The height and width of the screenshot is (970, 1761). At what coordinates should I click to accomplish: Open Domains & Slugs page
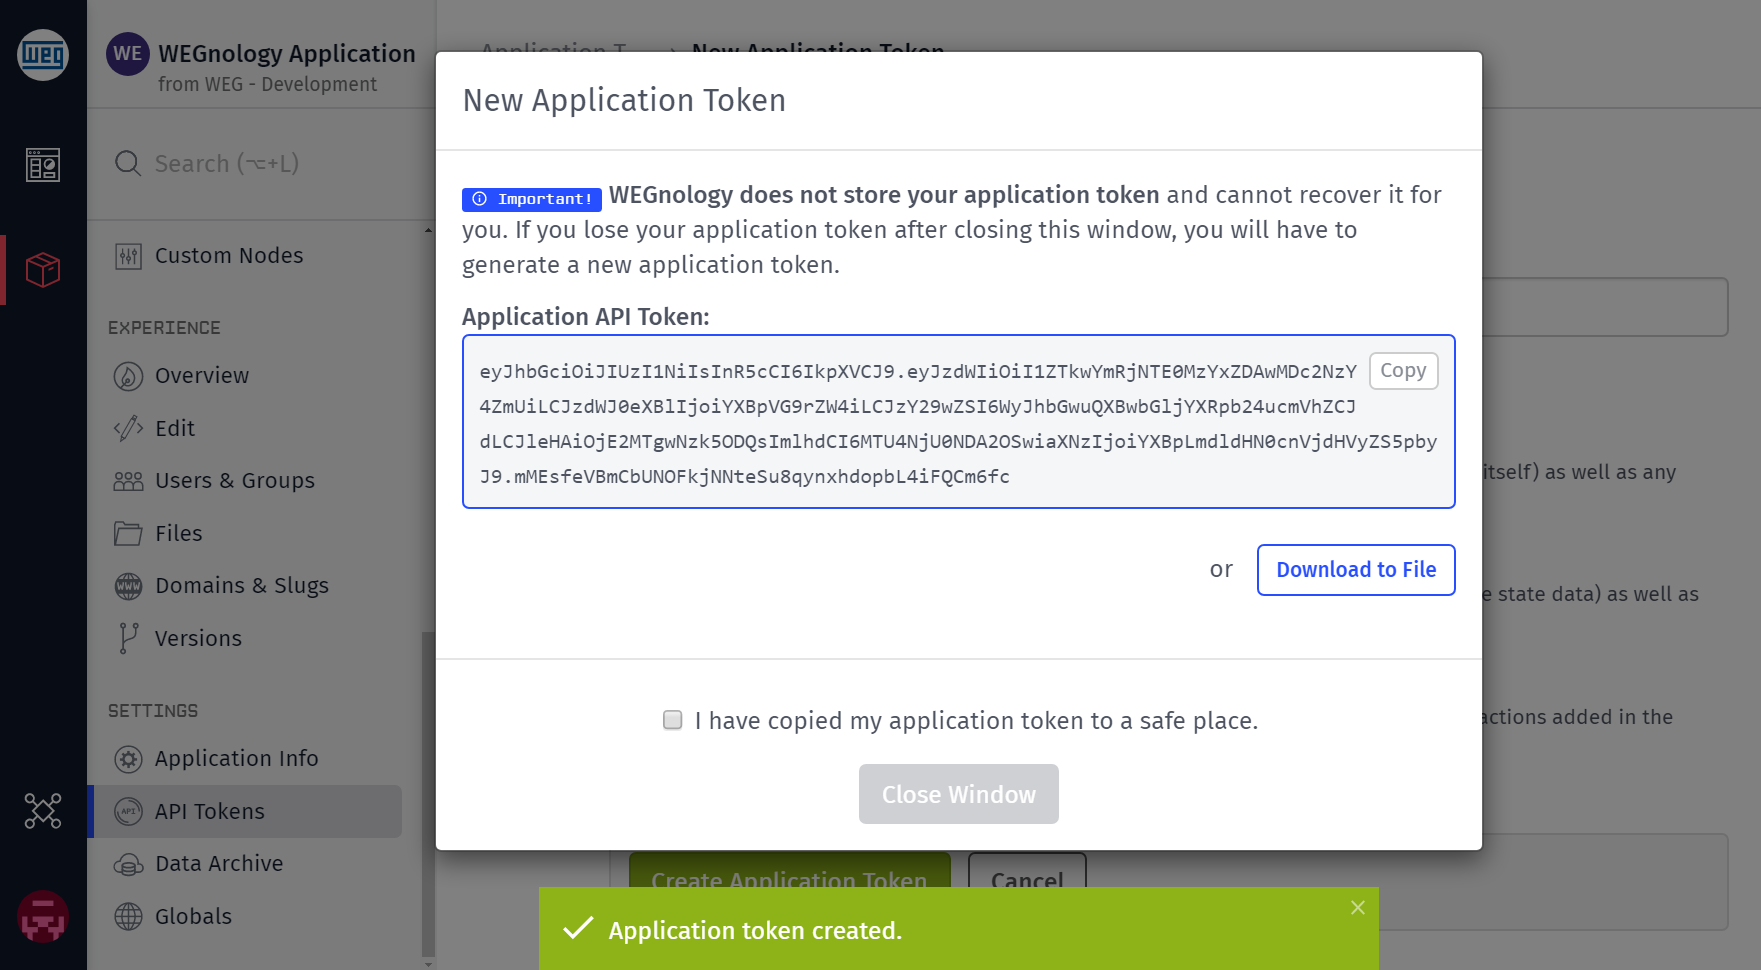(242, 586)
